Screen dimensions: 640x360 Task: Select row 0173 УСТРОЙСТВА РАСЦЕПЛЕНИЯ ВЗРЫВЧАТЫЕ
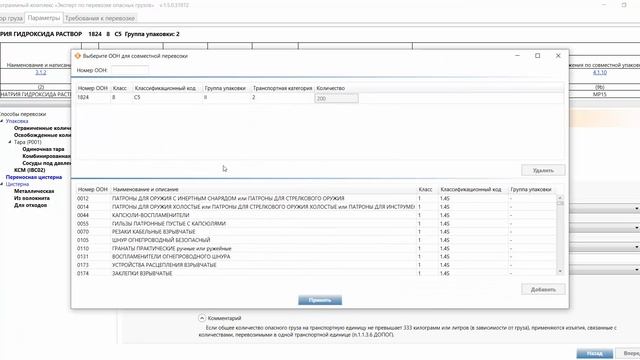(316, 265)
